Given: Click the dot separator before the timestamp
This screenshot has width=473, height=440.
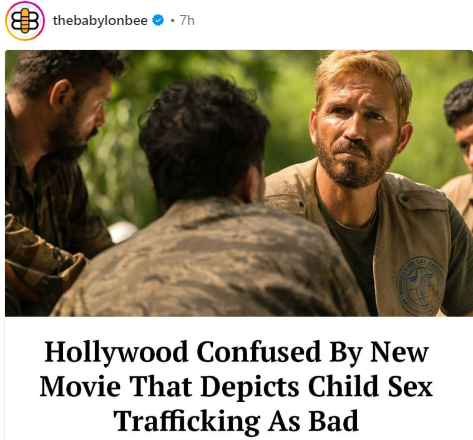Looking at the screenshot, I should (172, 21).
